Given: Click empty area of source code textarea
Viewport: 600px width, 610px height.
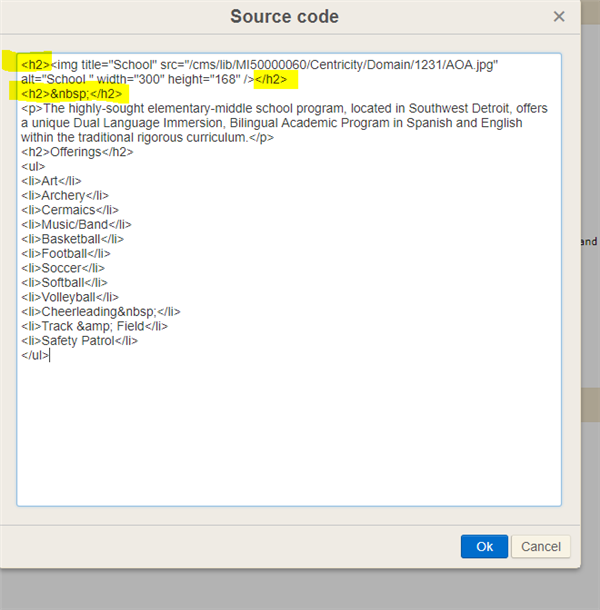Looking at the screenshot, I should click(289, 432).
